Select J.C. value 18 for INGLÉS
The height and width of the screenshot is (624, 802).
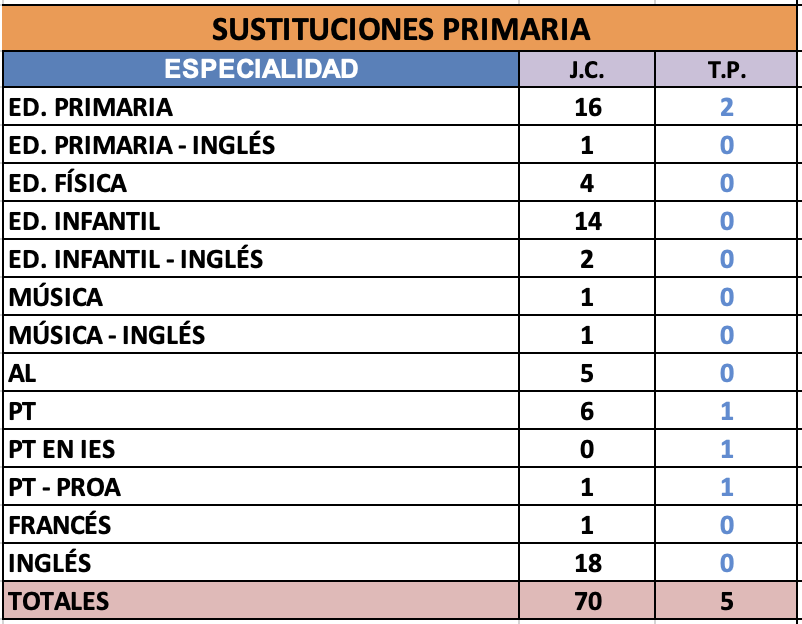click(x=587, y=563)
